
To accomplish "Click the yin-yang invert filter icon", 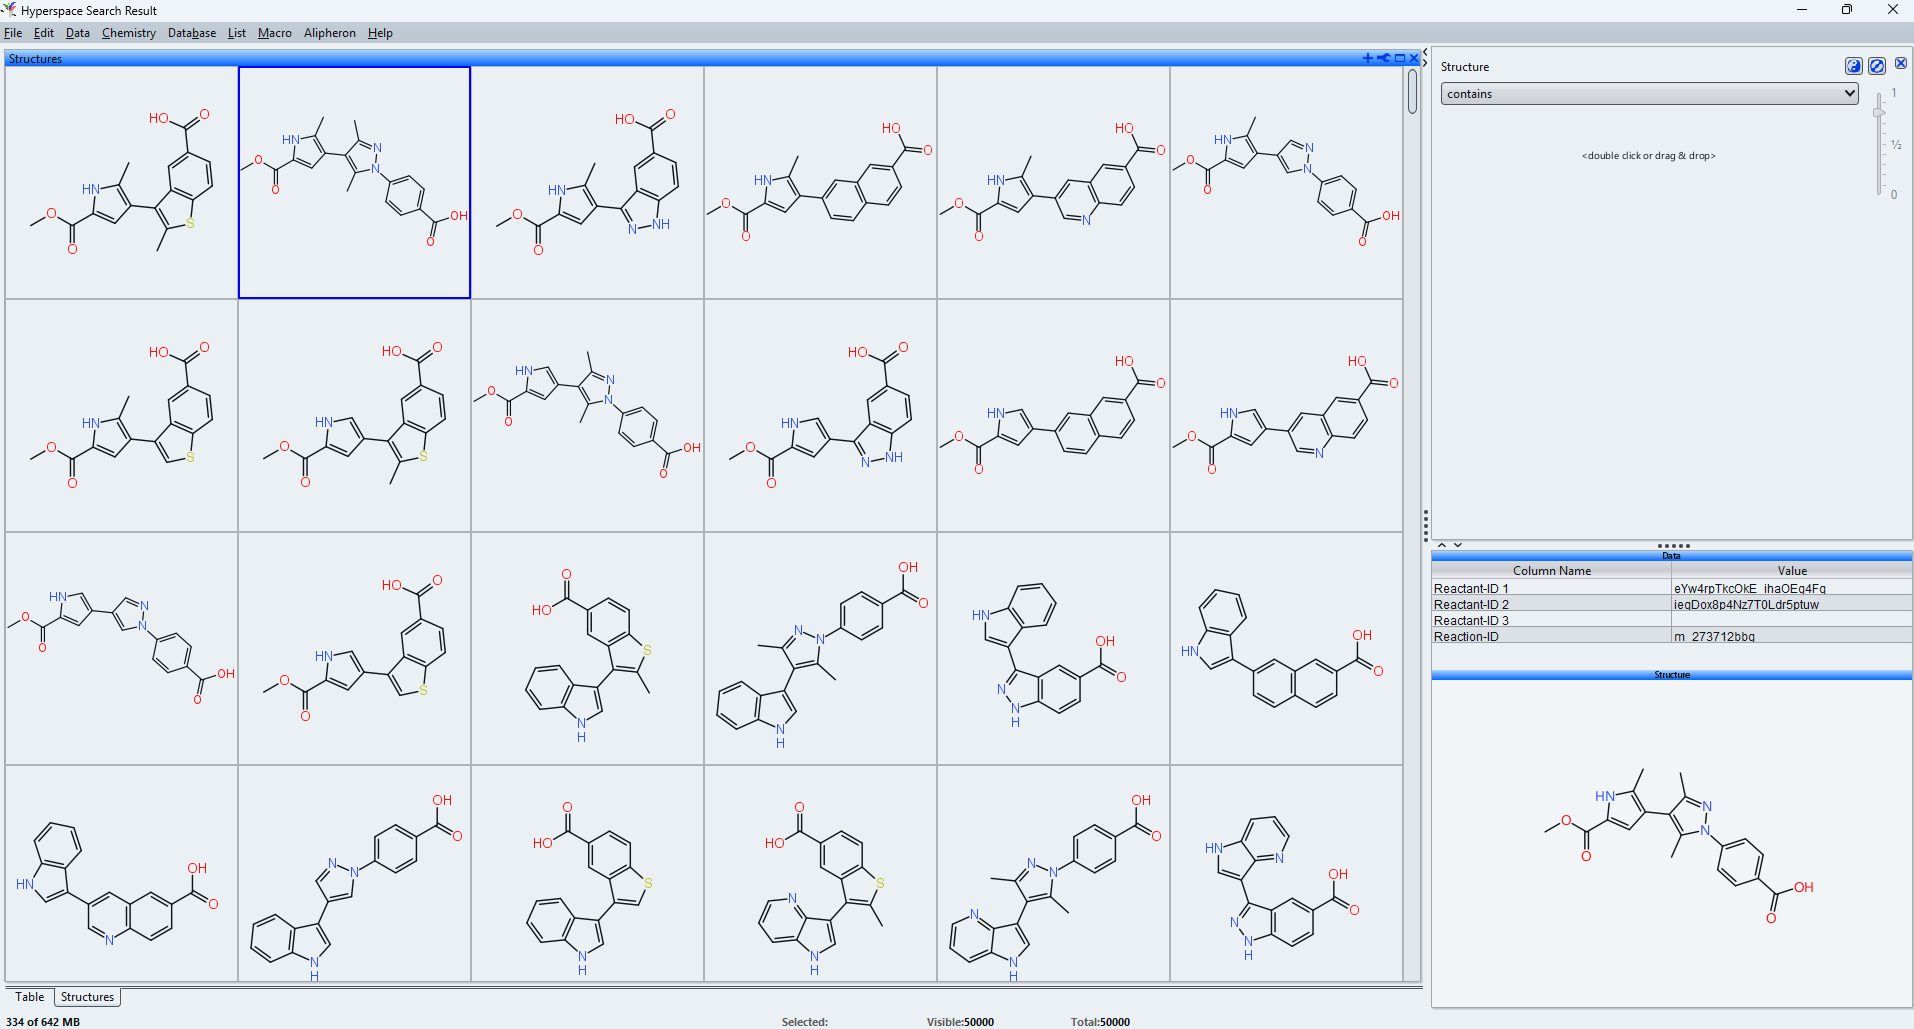I will pyautogui.click(x=1853, y=66).
